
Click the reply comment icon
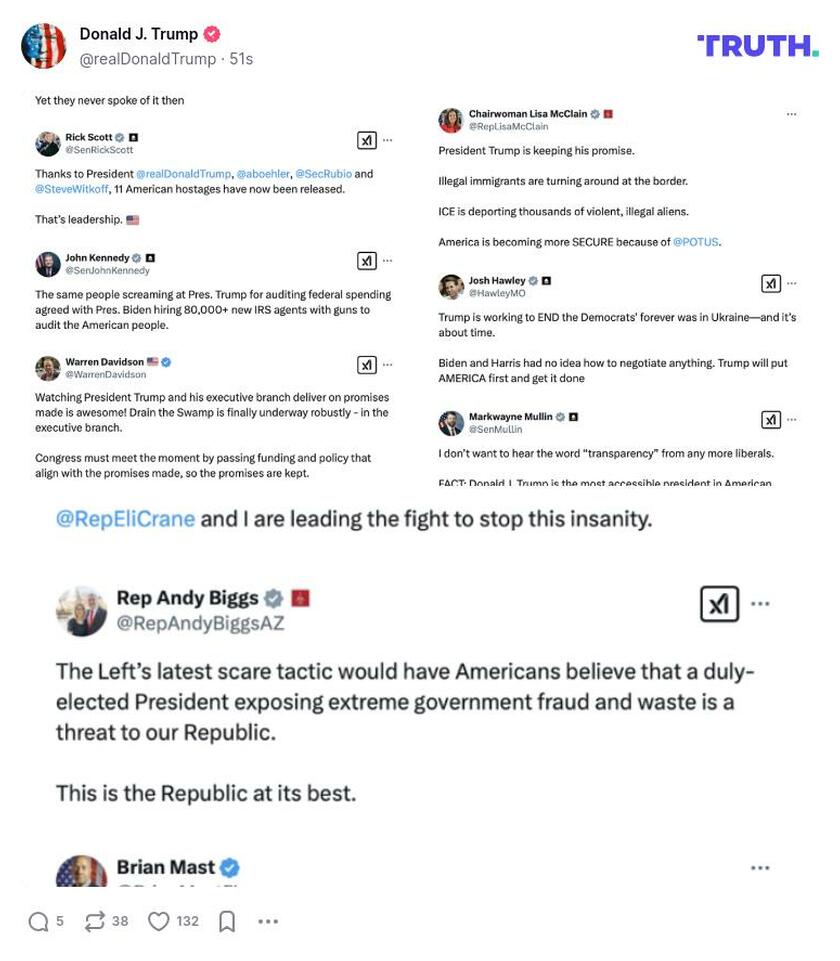[39, 921]
